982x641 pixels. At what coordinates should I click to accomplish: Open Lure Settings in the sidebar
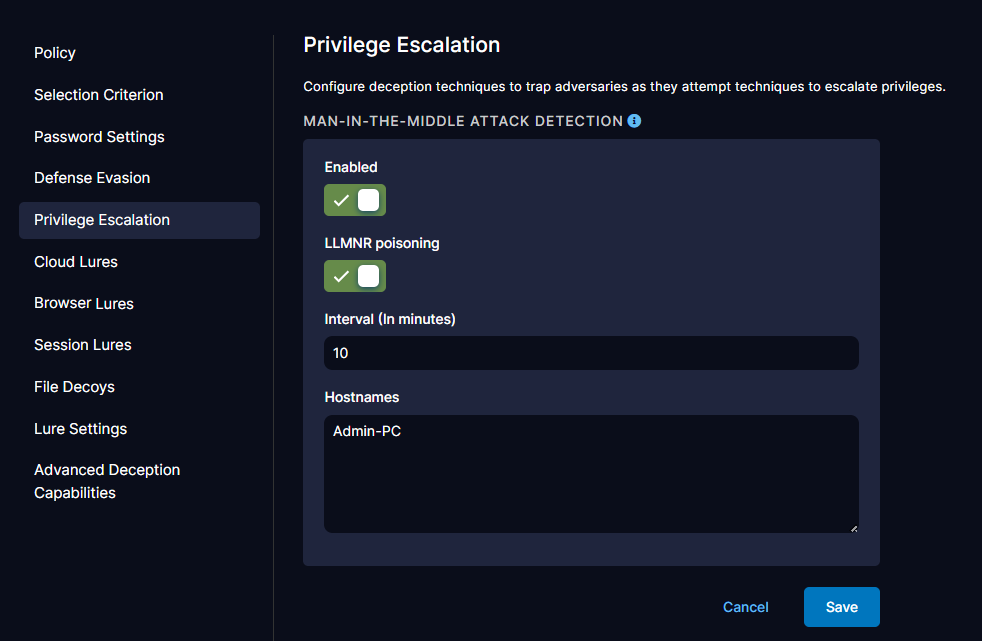tap(81, 429)
